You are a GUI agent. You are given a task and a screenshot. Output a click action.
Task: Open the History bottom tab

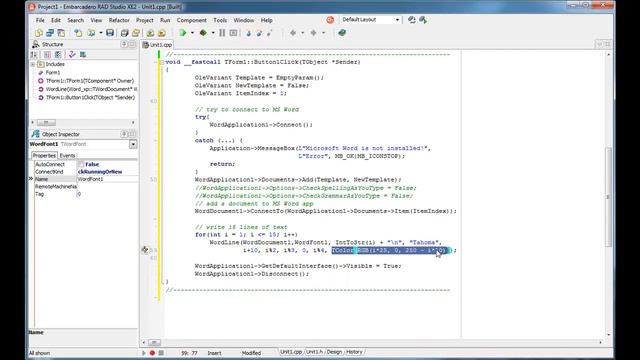(x=354, y=352)
